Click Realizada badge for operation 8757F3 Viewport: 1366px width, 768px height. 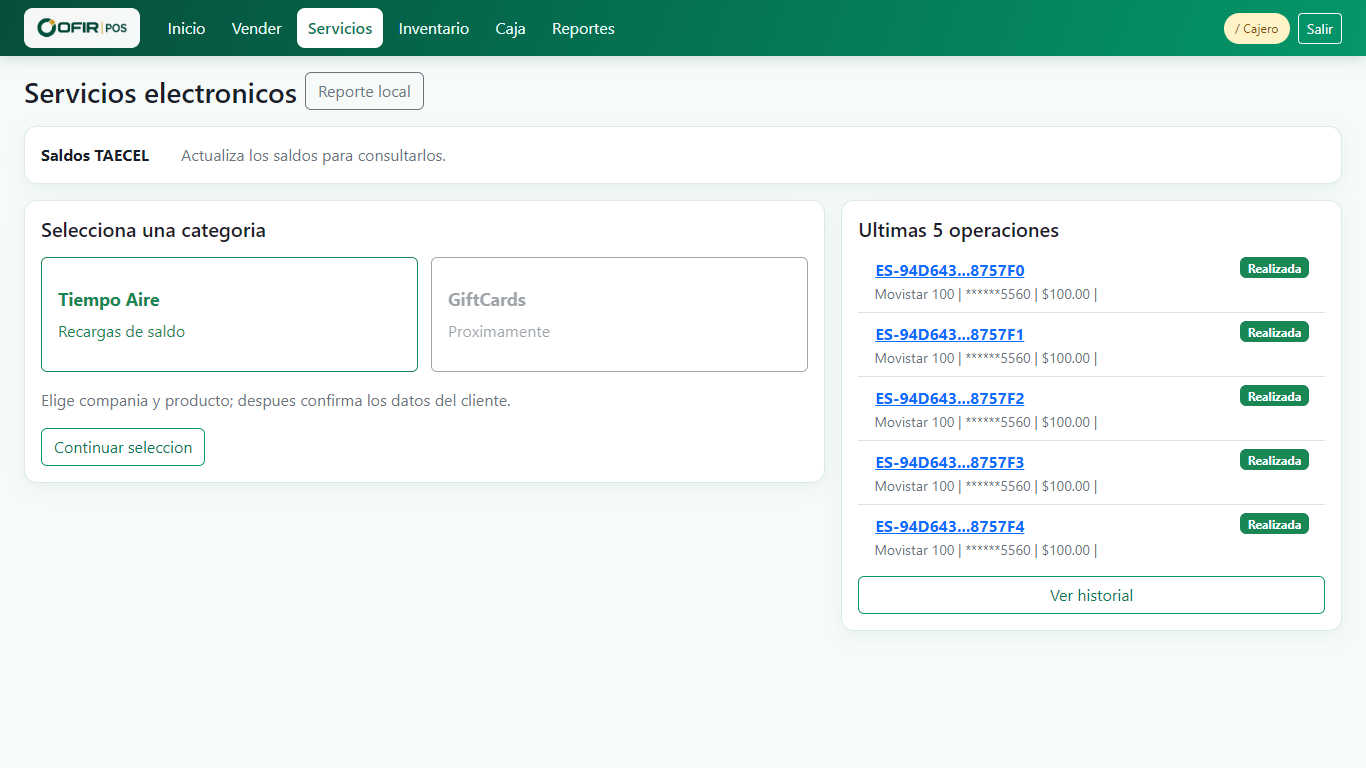pyautogui.click(x=1274, y=460)
